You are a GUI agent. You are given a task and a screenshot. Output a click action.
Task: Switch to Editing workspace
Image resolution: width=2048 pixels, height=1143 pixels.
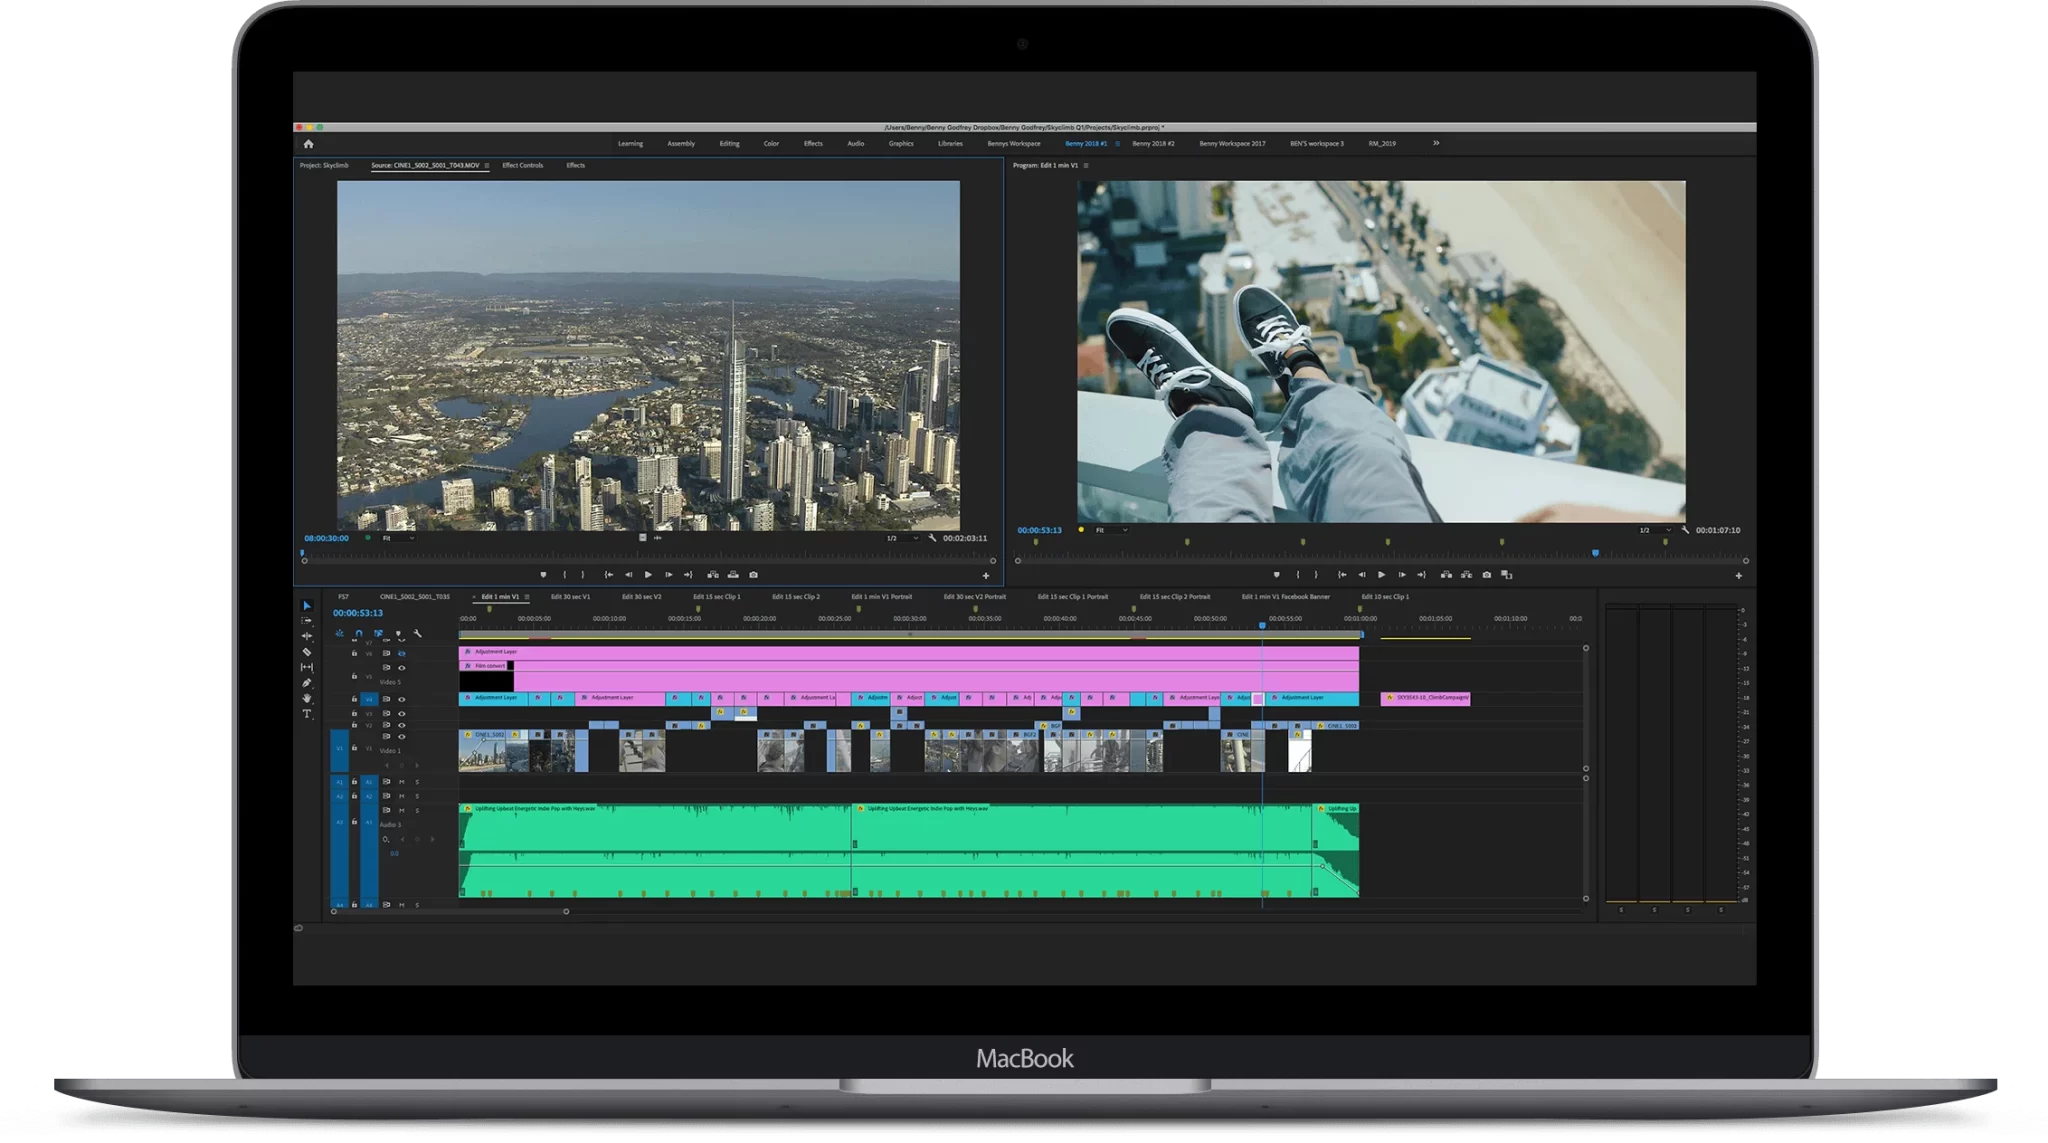coord(730,143)
